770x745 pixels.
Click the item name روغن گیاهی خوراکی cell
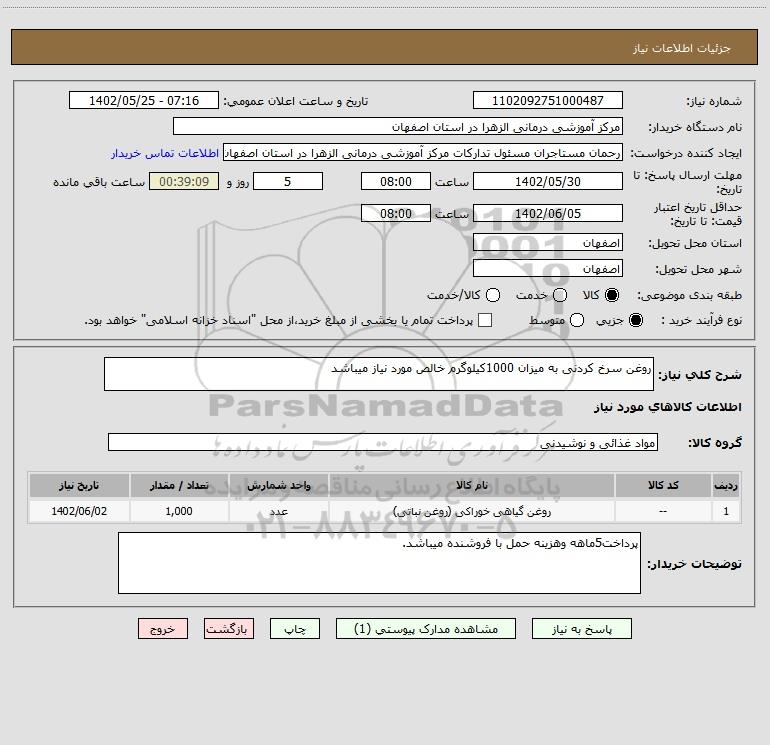pos(471,512)
